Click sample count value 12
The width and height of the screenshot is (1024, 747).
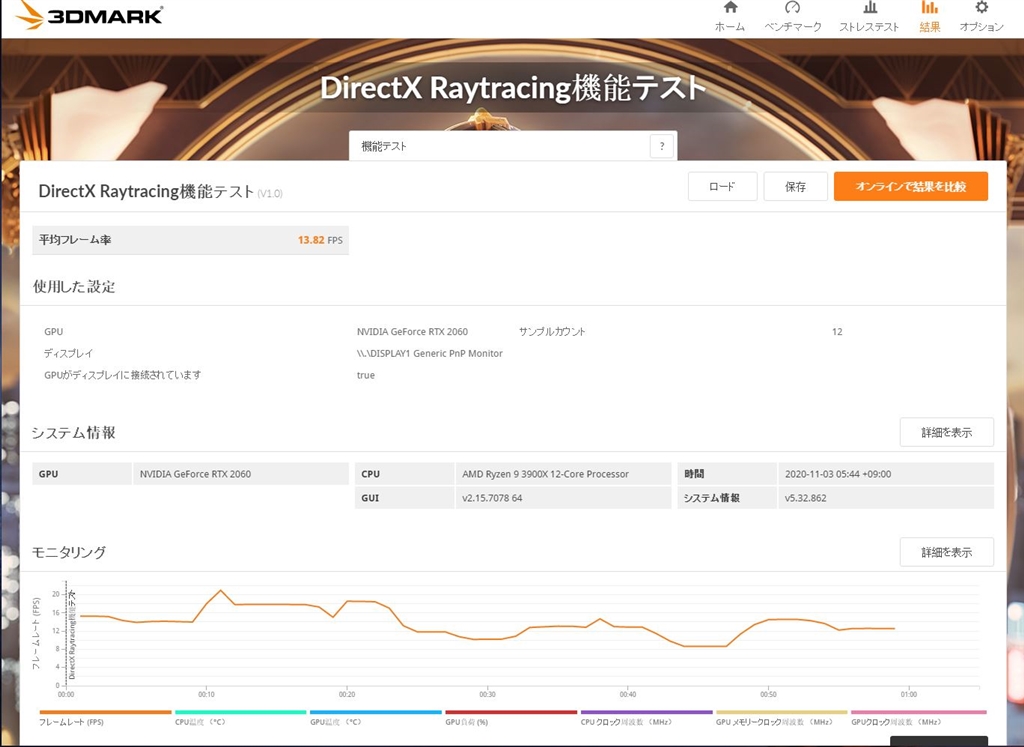click(837, 332)
